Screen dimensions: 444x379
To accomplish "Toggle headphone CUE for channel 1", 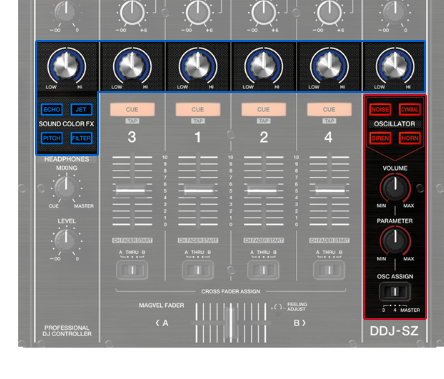I will [x=198, y=109].
